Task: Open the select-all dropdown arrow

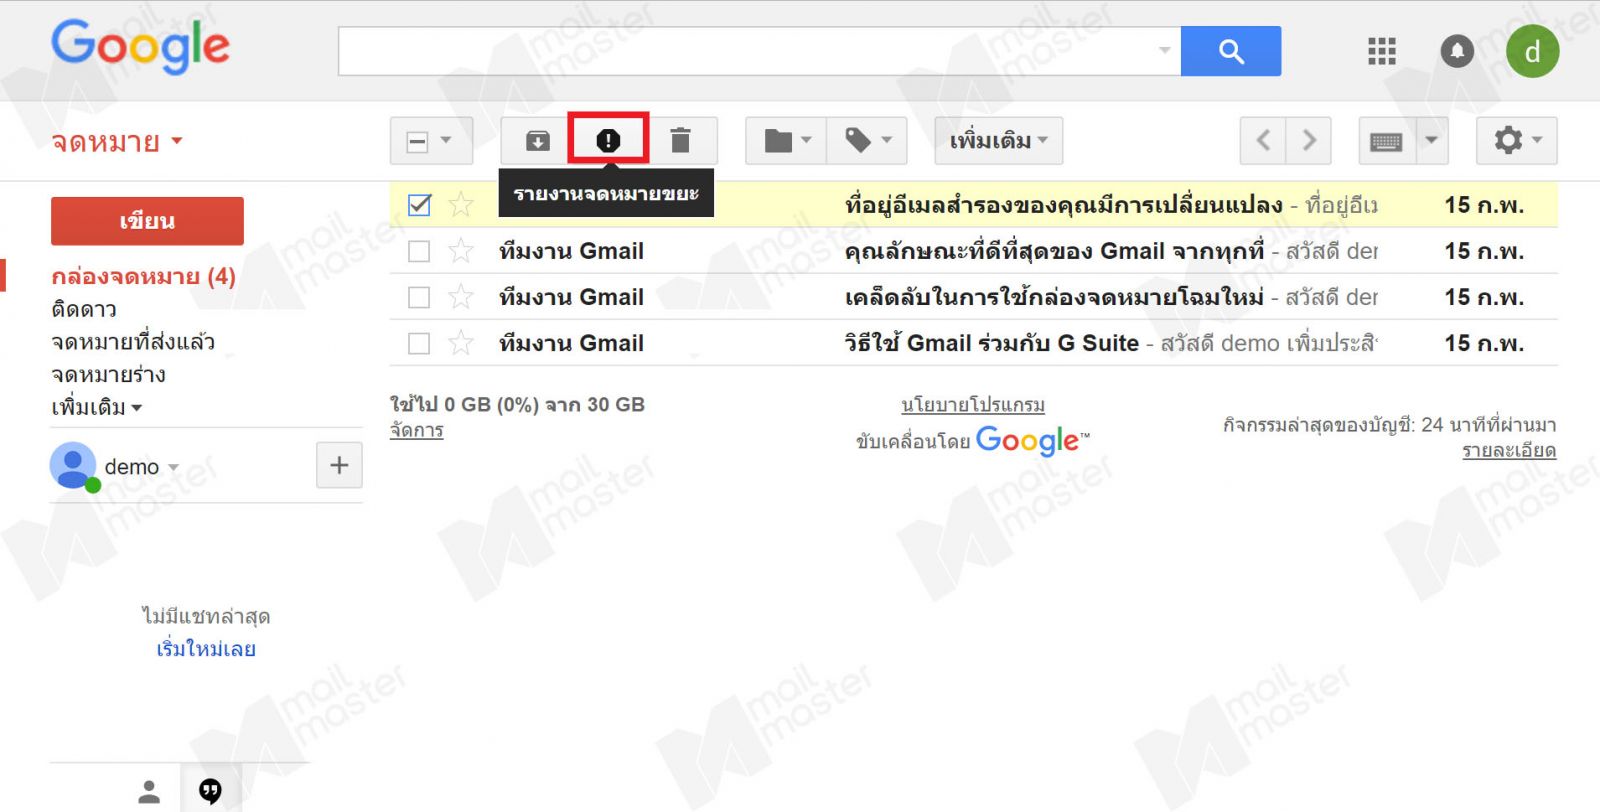Action: tap(446, 141)
